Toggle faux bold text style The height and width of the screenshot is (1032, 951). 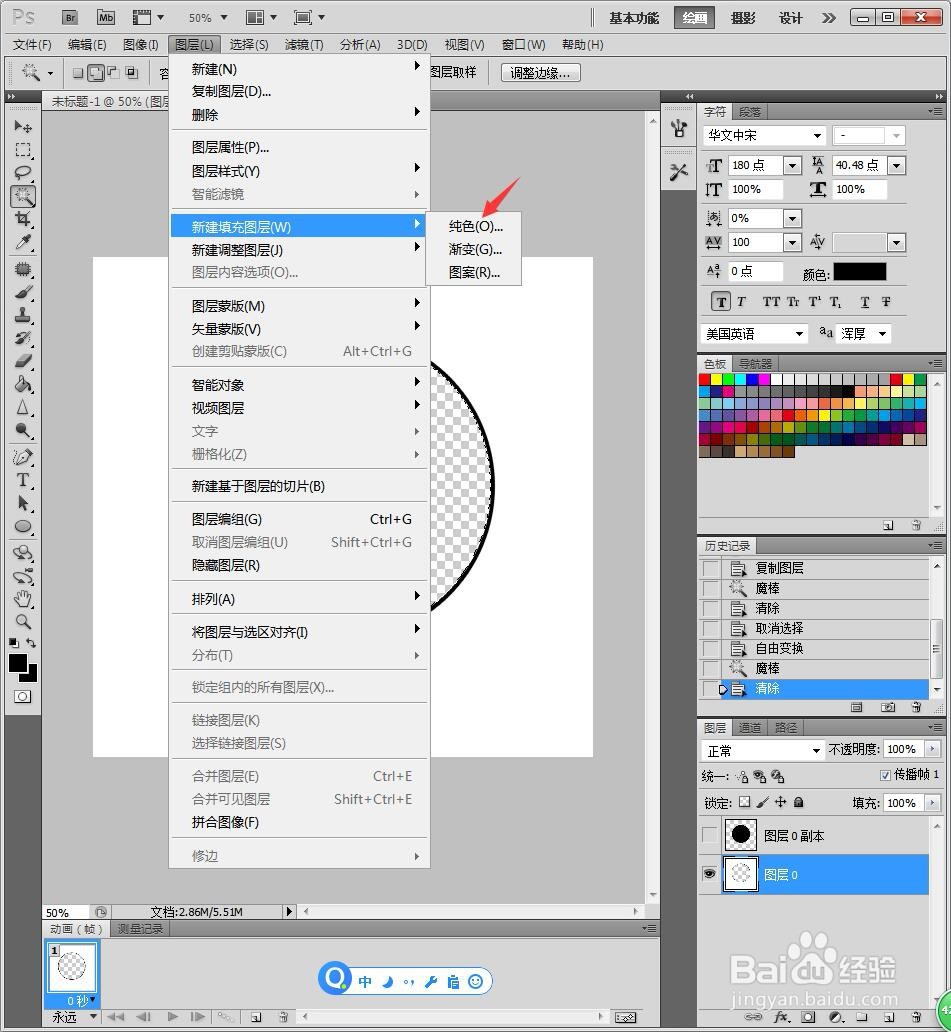point(721,302)
